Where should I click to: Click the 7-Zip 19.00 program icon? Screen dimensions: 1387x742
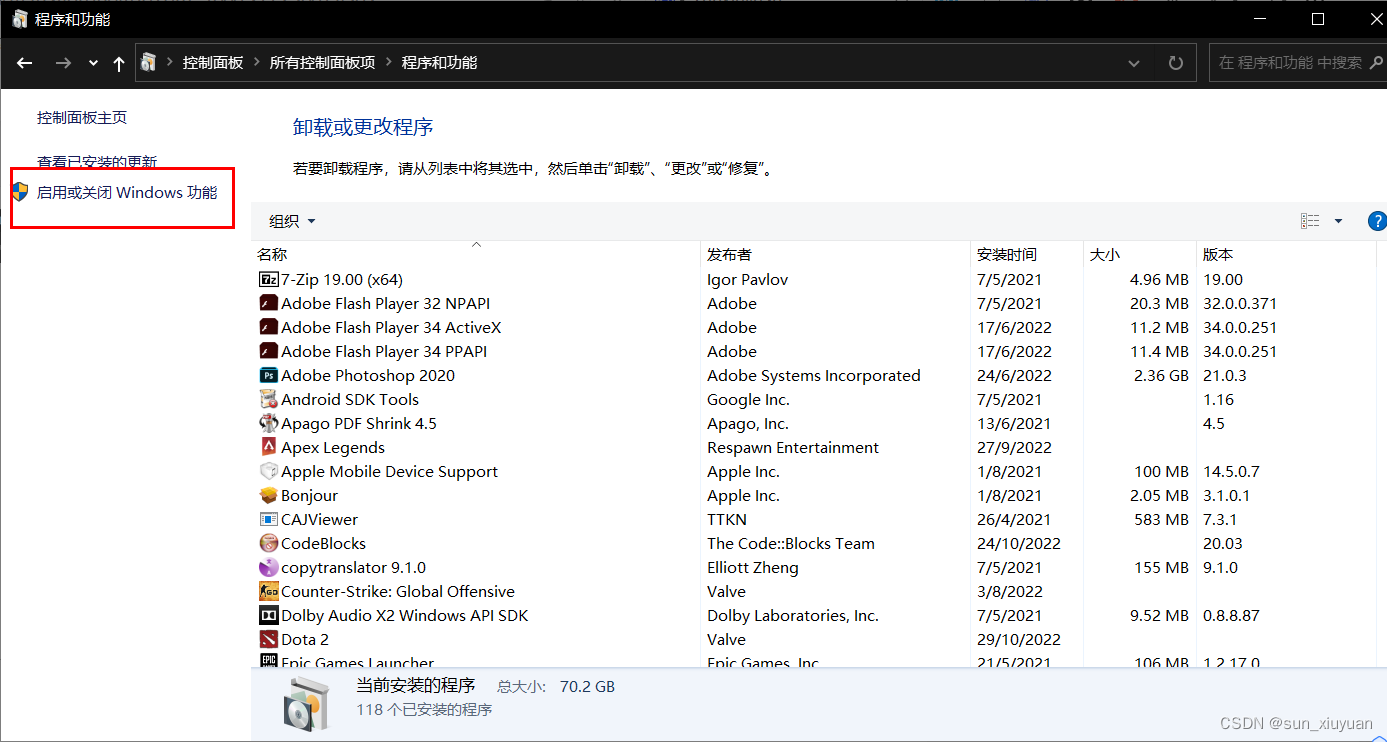point(268,280)
